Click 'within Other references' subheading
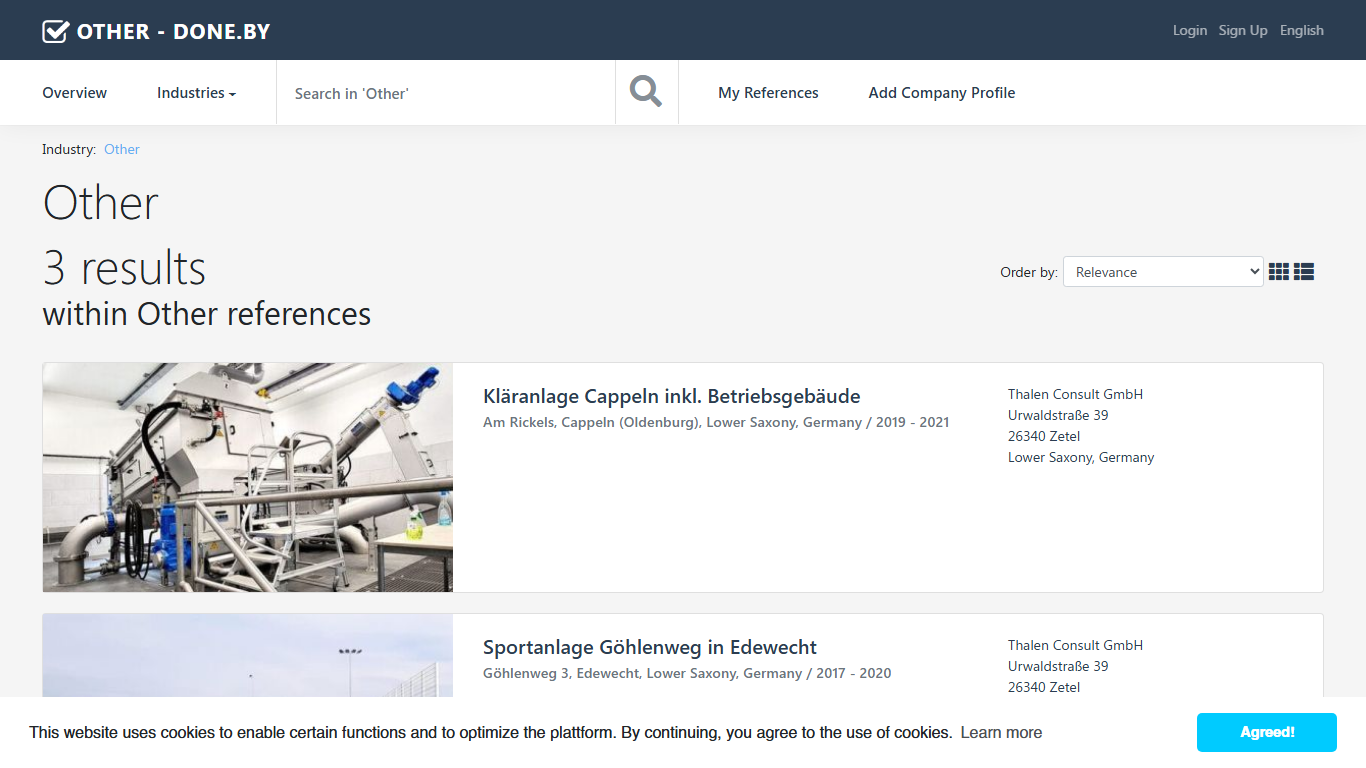The image size is (1366, 768). point(207,314)
